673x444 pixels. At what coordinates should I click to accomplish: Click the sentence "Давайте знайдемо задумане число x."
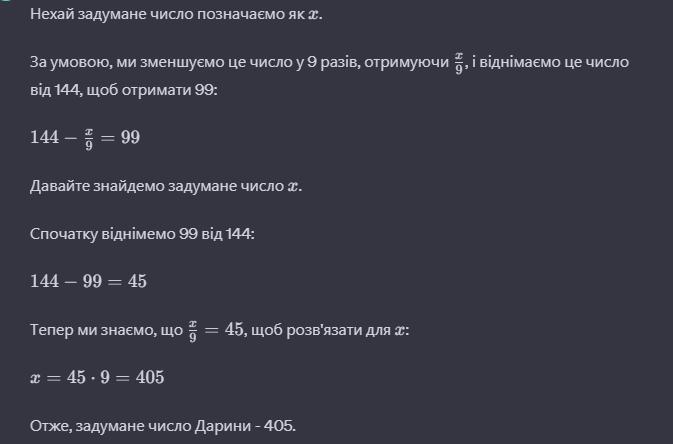(x=166, y=186)
